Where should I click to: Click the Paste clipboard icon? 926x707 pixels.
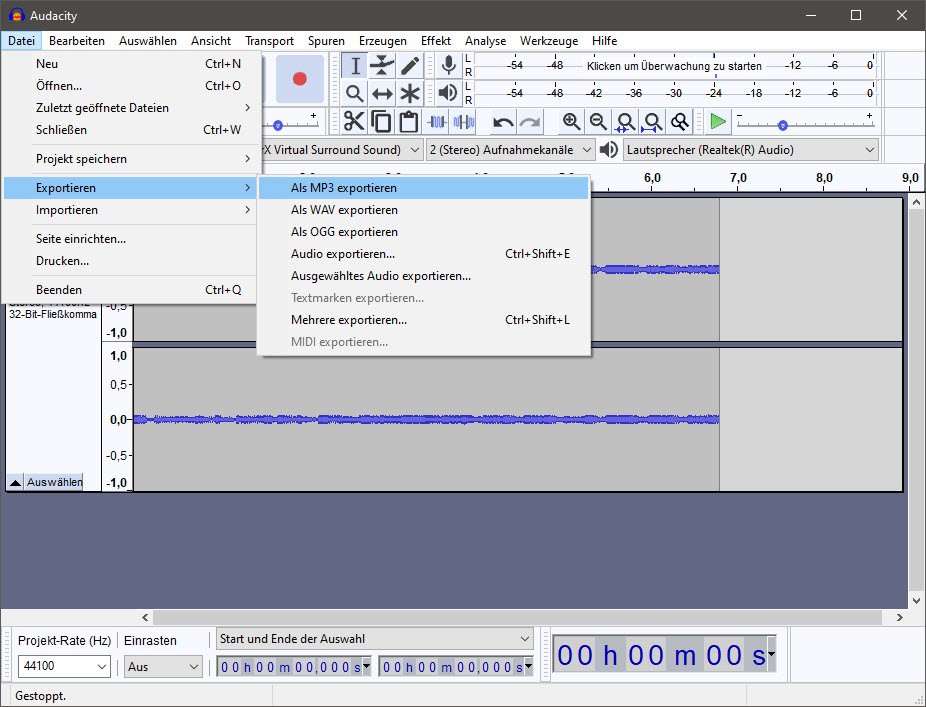408,122
